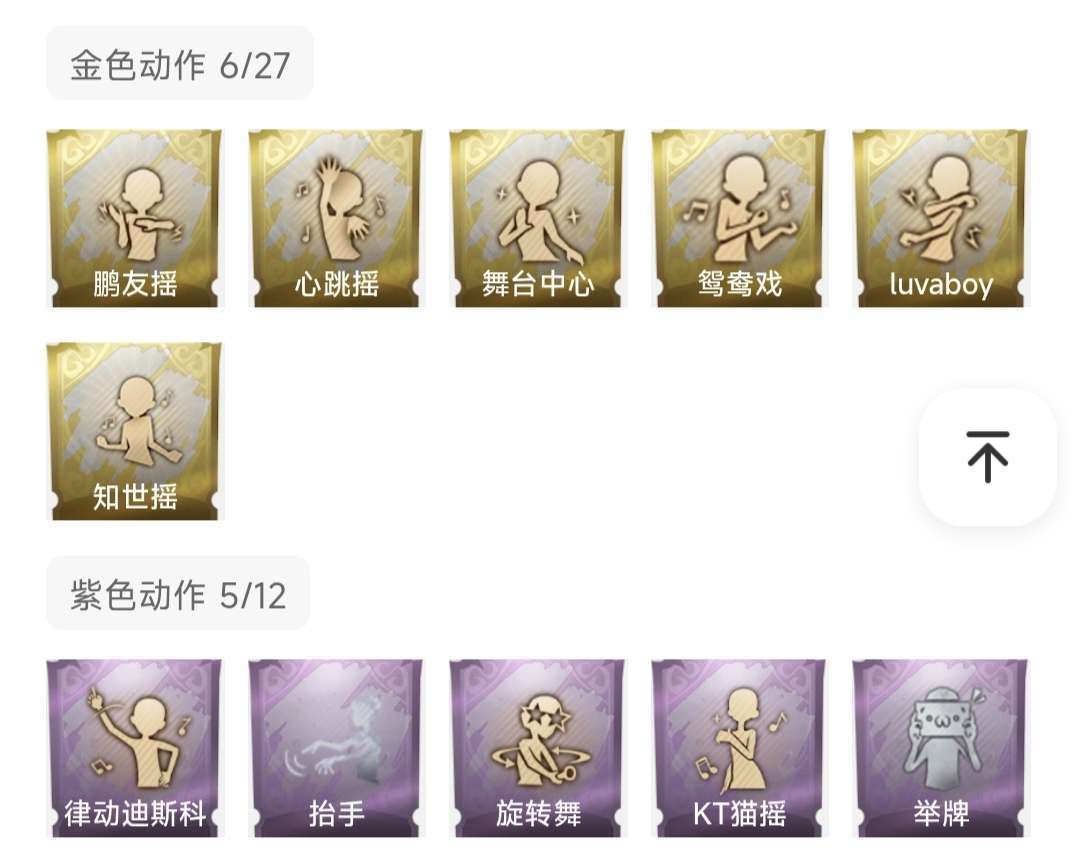Viewport: 1080px width, 857px height.
Task: Tap the spinning figure on 旋转舞 card
Action: pyautogui.click(x=541, y=743)
